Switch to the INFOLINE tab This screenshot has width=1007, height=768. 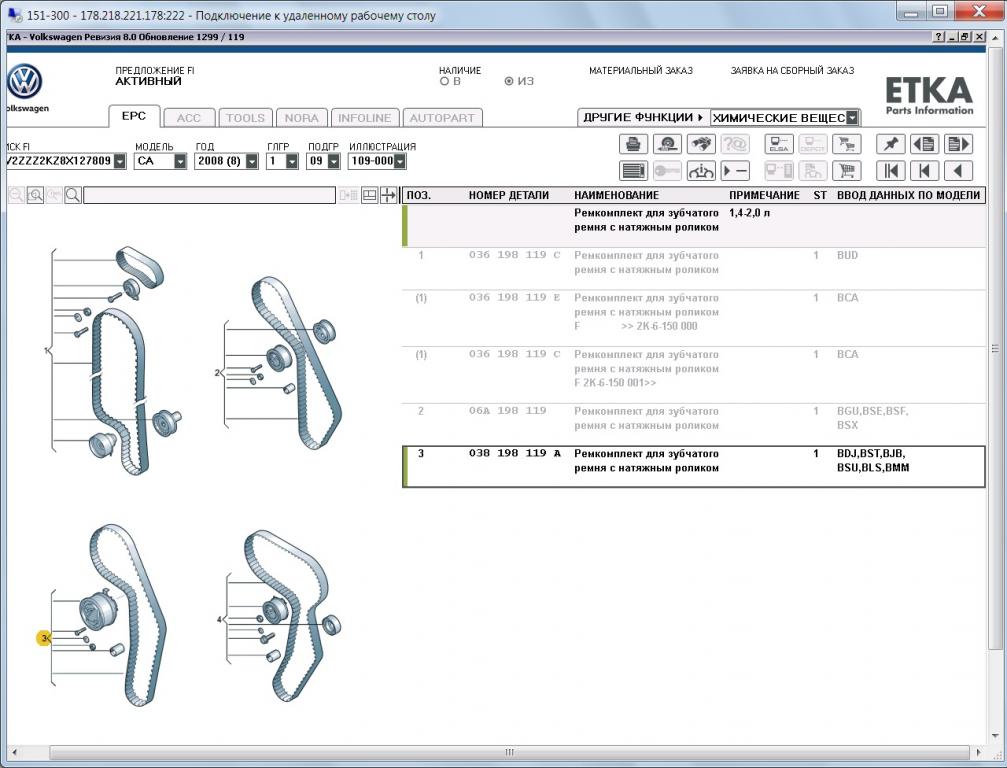(x=364, y=118)
